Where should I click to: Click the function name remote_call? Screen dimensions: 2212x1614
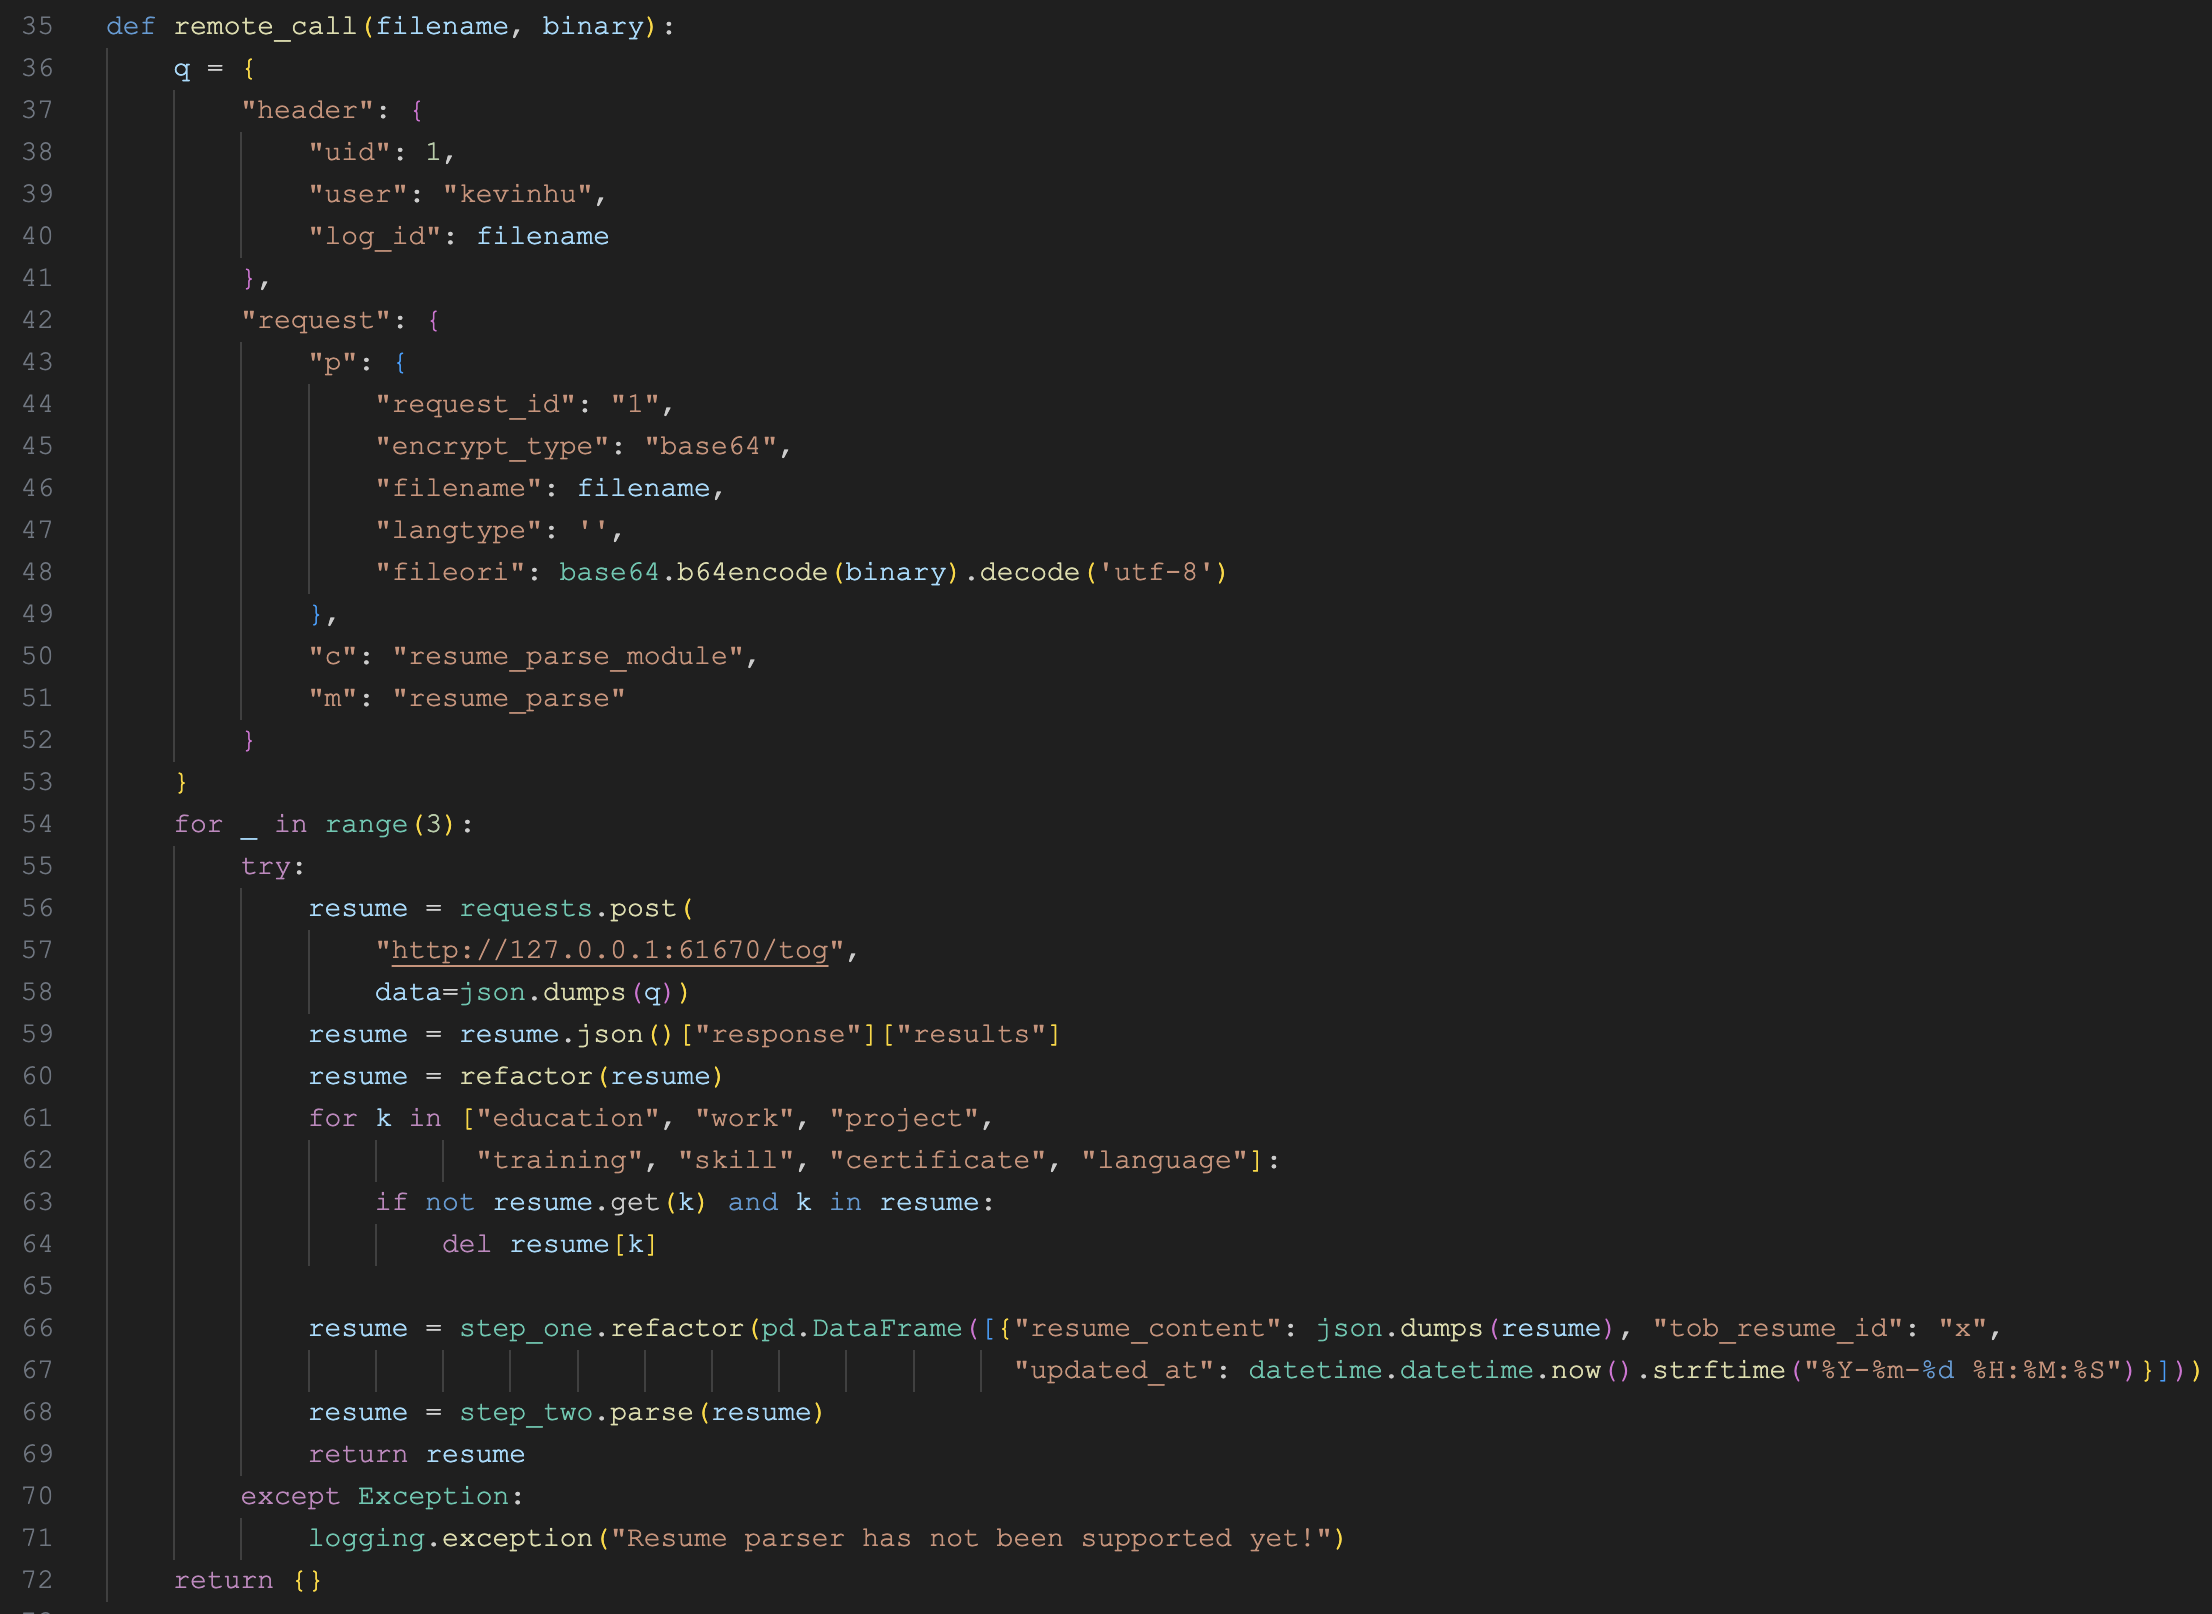coord(265,26)
